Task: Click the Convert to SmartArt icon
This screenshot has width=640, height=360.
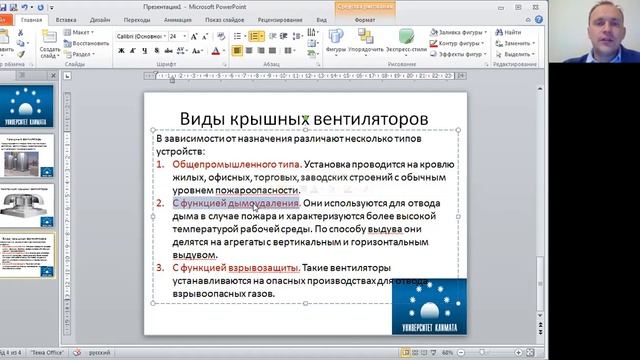Action: (312, 54)
